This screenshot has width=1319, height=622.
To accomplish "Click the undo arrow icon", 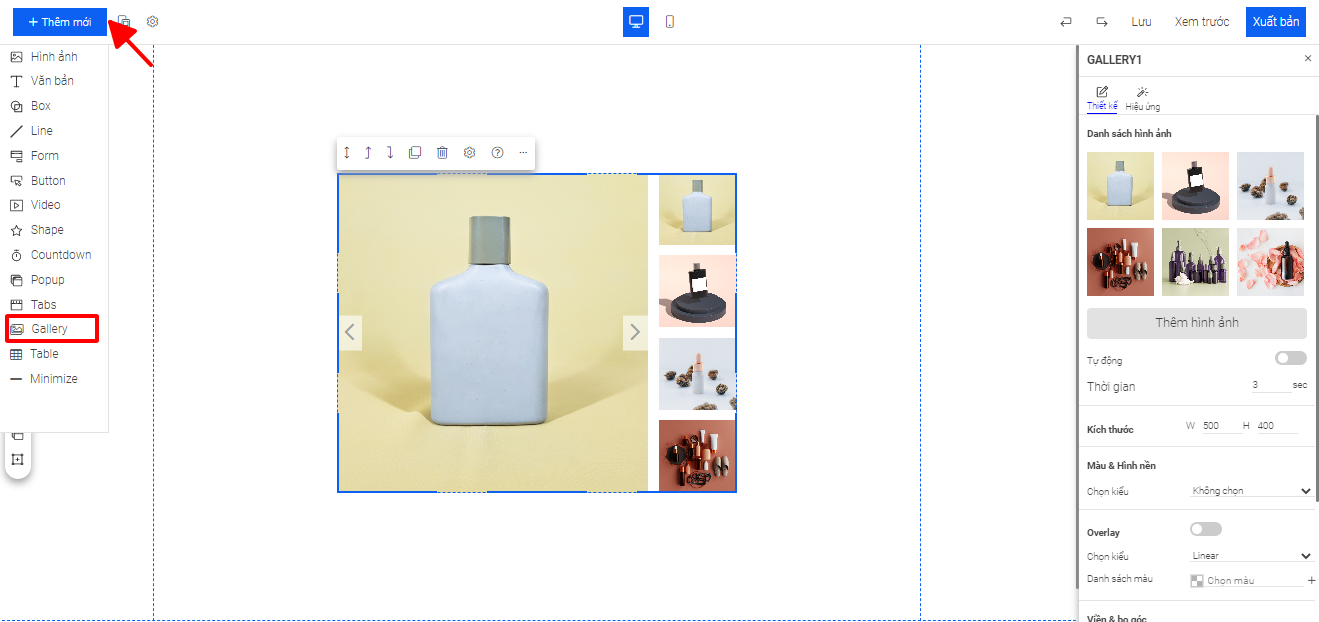I will (1066, 22).
